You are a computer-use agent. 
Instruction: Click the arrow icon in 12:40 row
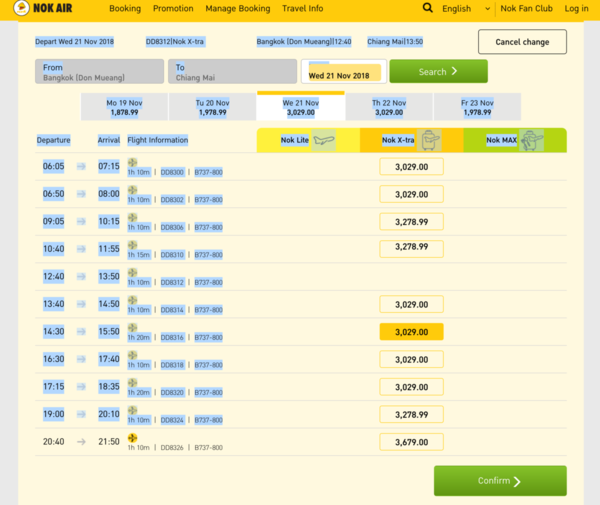point(81,276)
